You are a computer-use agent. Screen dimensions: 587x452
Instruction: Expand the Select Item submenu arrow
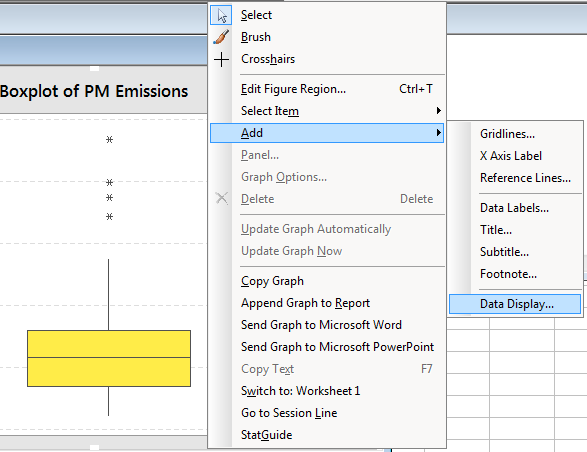pyautogui.click(x=438, y=110)
